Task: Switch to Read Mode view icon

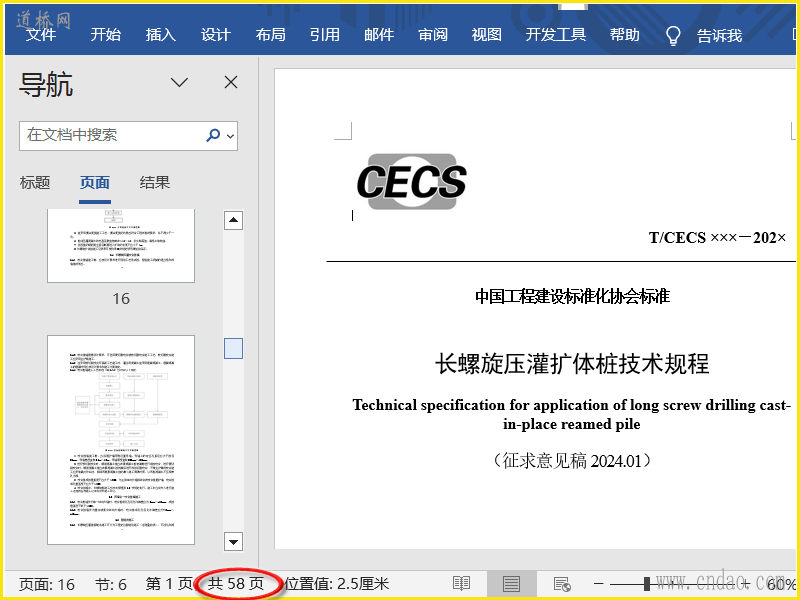Action: (461, 584)
